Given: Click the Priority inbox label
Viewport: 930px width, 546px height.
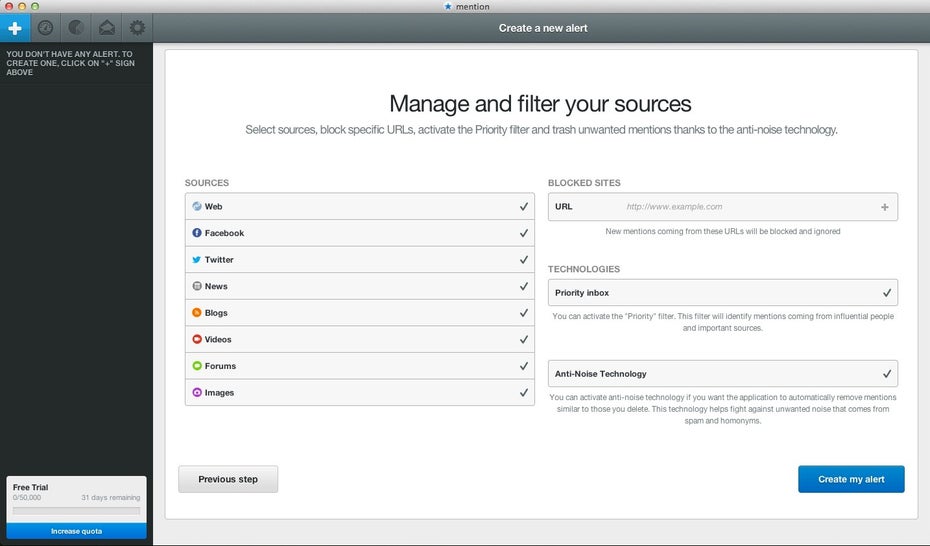Looking at the screenshot, I should click(x=582, y=292).
